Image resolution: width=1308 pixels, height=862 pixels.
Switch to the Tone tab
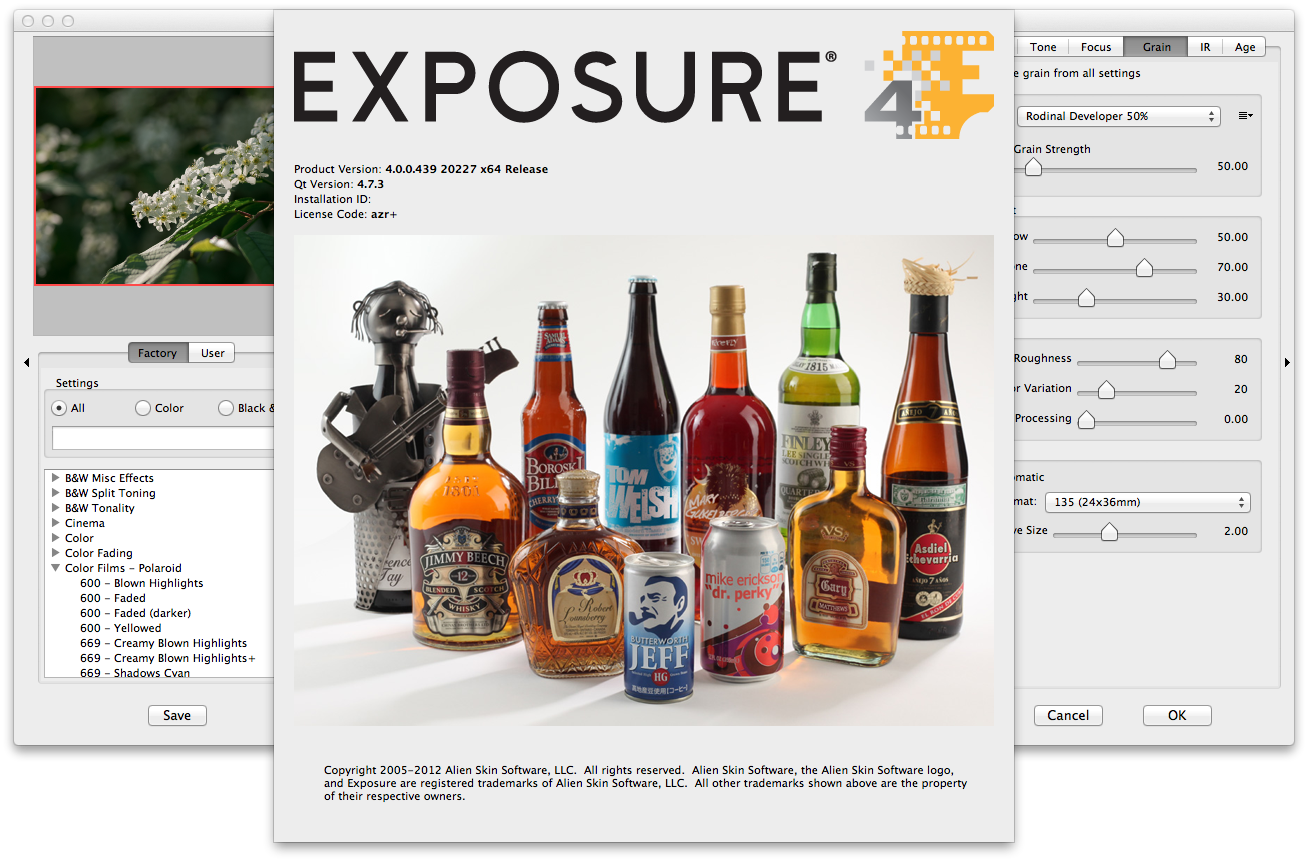tap(1043, 47)
